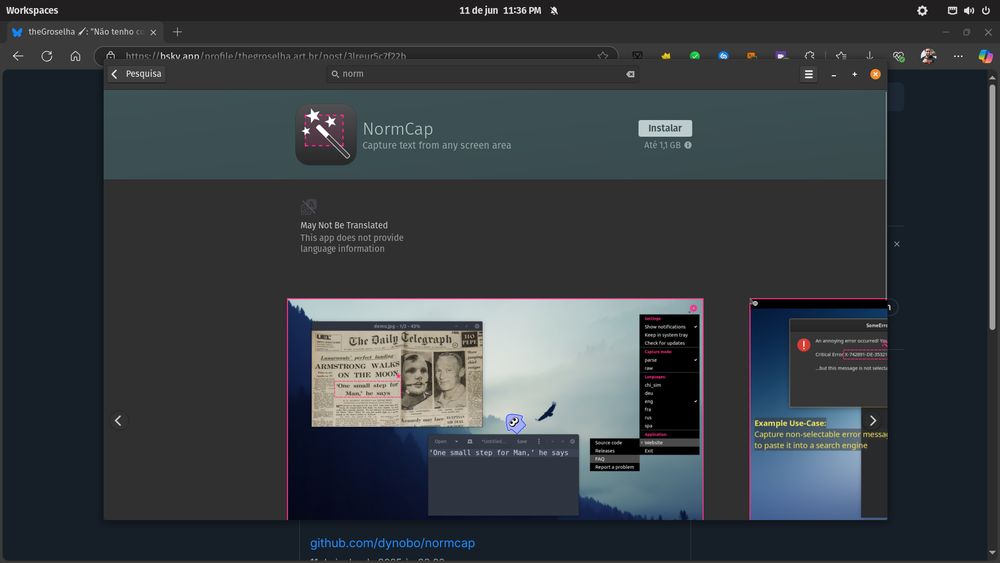The image size is (1000, 563).
Task: Focus the app store search field
Action: (x=482, y=74)
